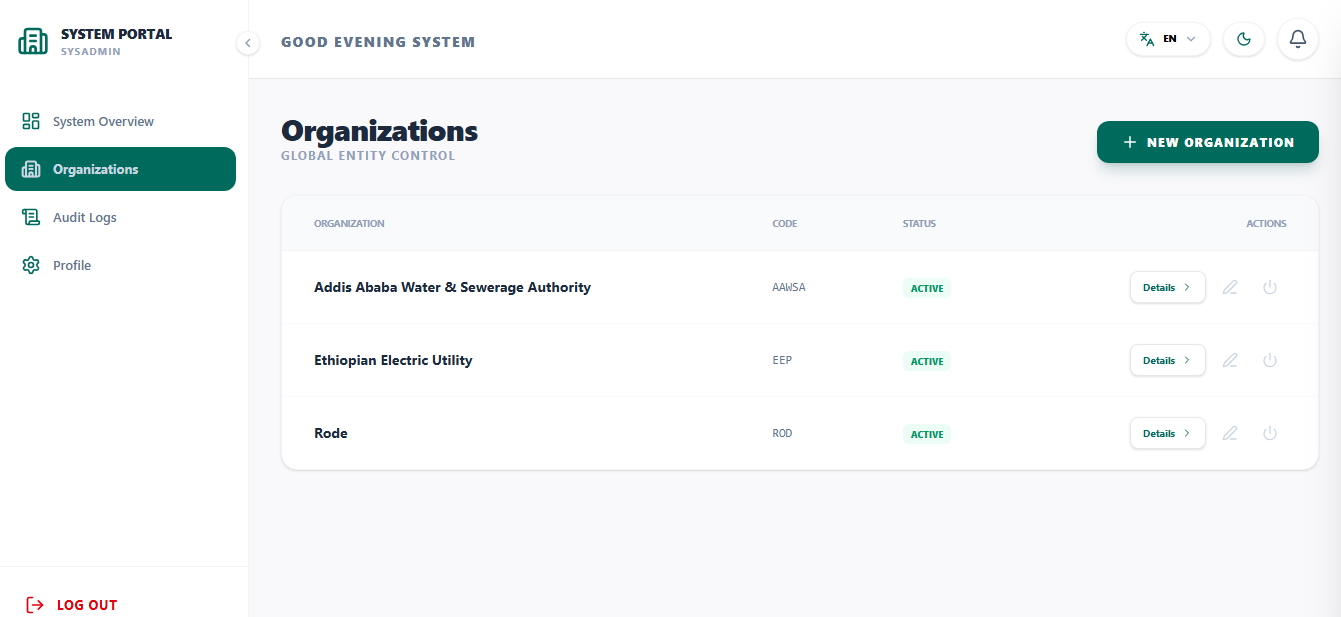The width and height of the screenshot is (1341, 617).
Task: Click the New Organization button
Action: coord(1208,142)
